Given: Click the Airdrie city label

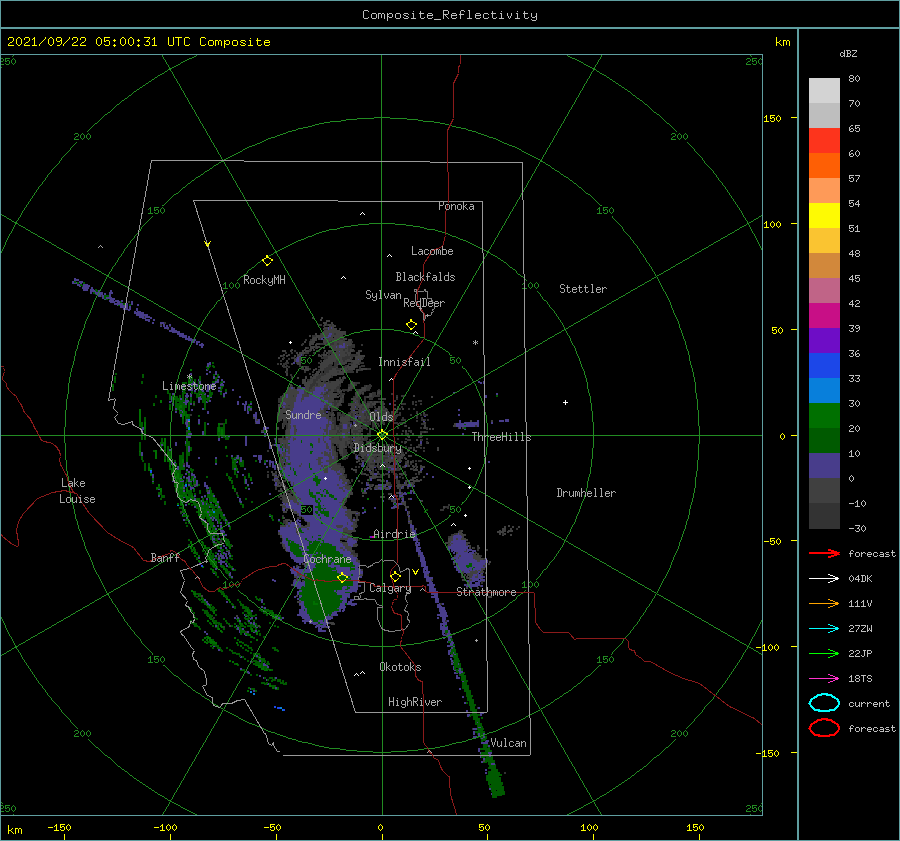Looking at the screenshot, I should point(394,534).
